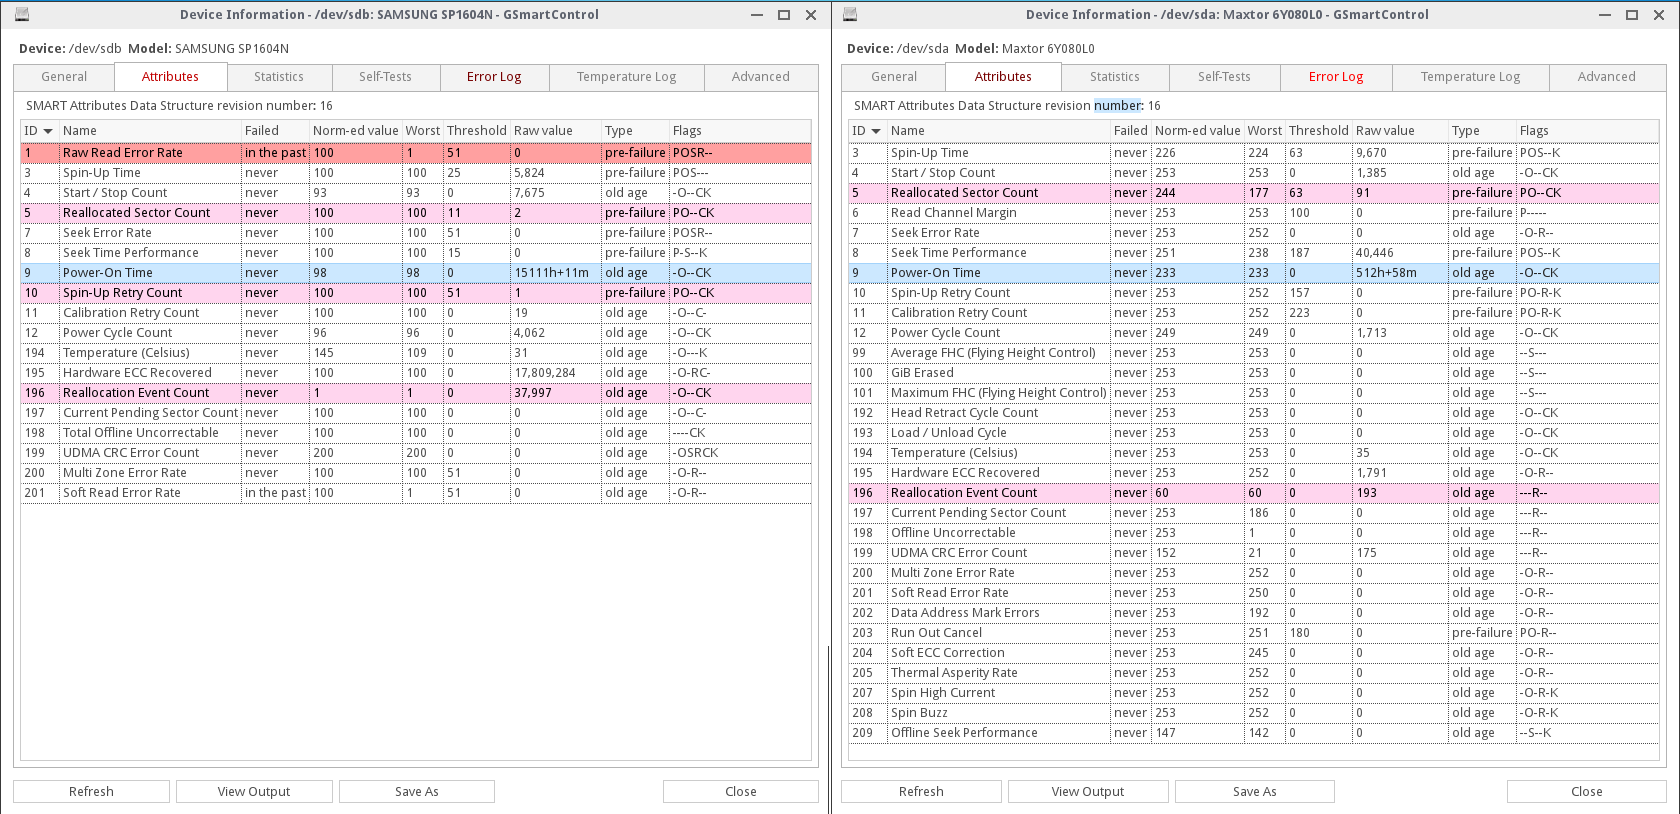Minimize the Maxtor 6Y080L0 window
The height and width of the screenshot is (814, 1680).
(1605, 15)
